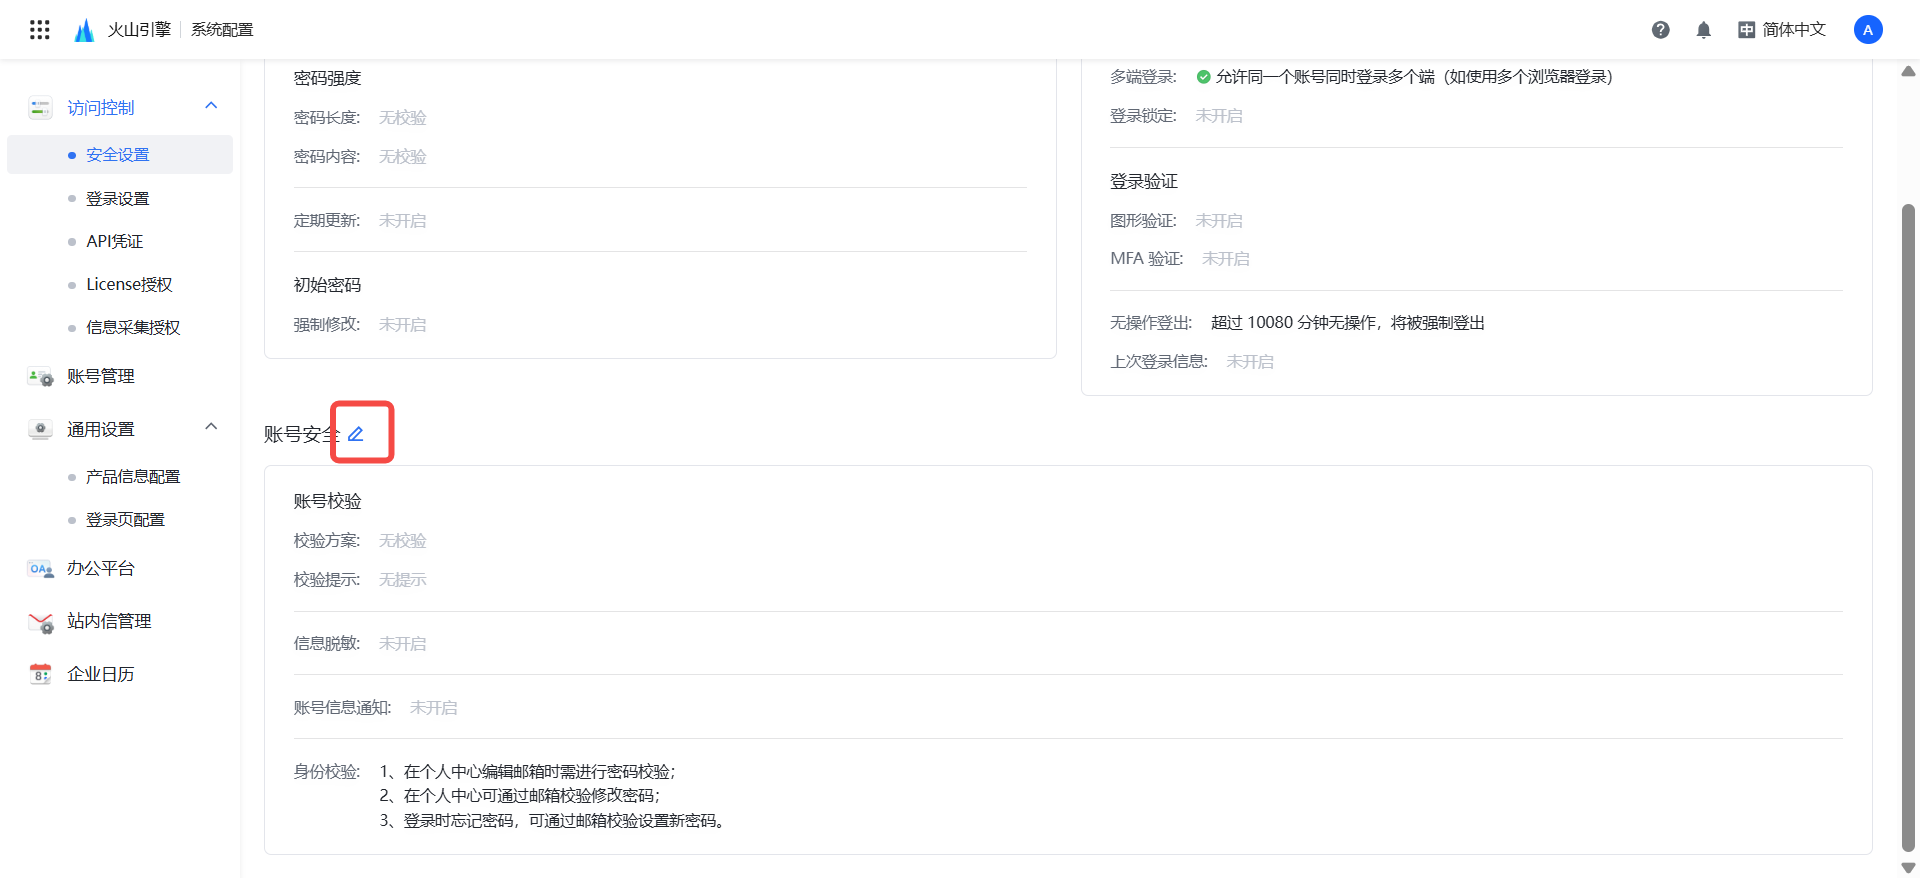Click the Volcano Engine logo
The height and width of the screenshot is (878, 1920).
84,30
